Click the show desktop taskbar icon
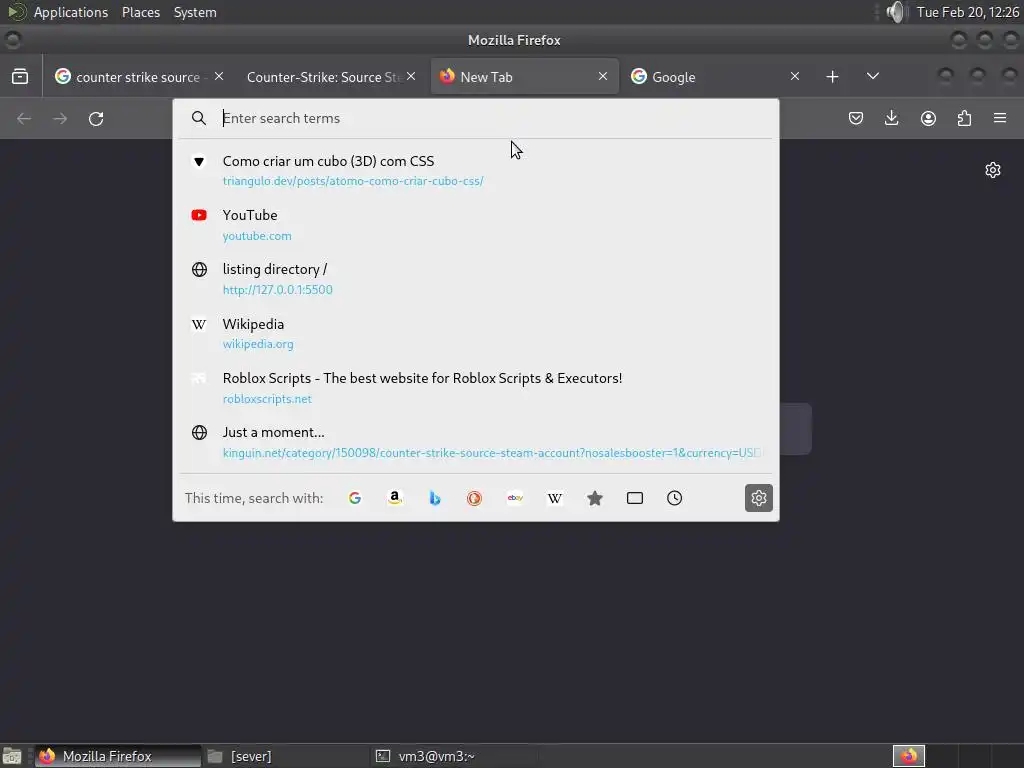 tap(12, 756)
